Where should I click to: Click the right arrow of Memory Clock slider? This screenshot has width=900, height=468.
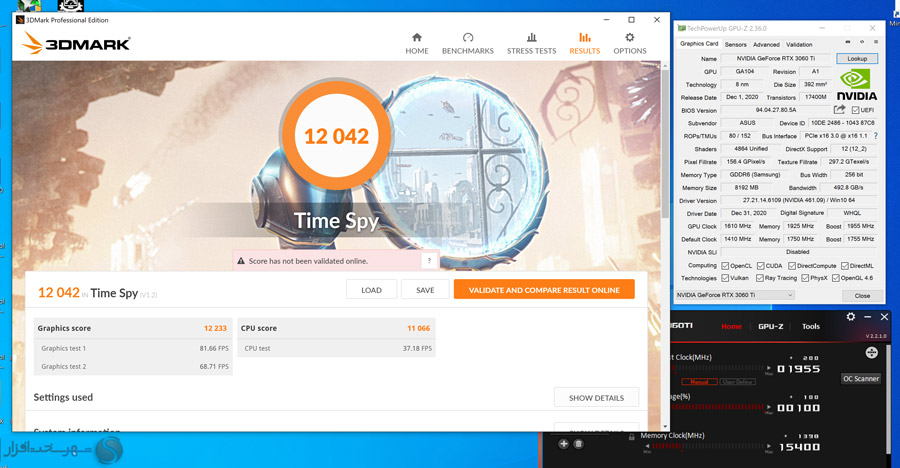point(769,446)
